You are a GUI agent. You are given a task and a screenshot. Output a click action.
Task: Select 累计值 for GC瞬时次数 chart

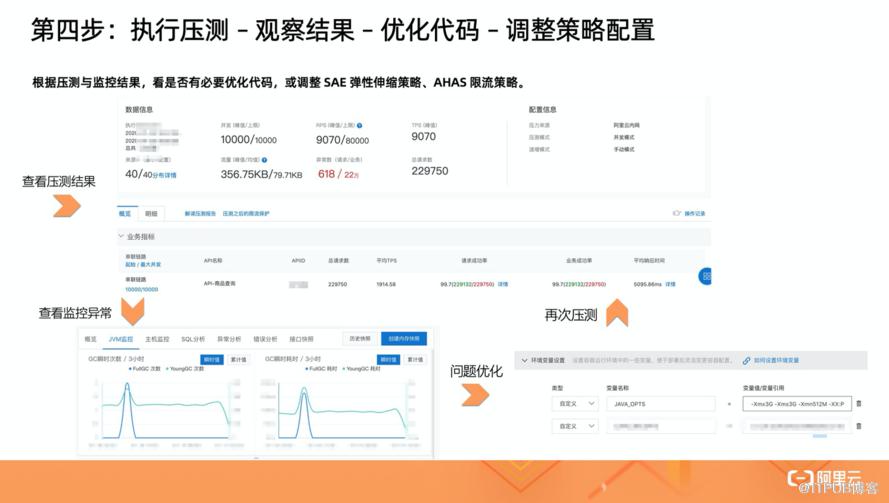point(238,360)
